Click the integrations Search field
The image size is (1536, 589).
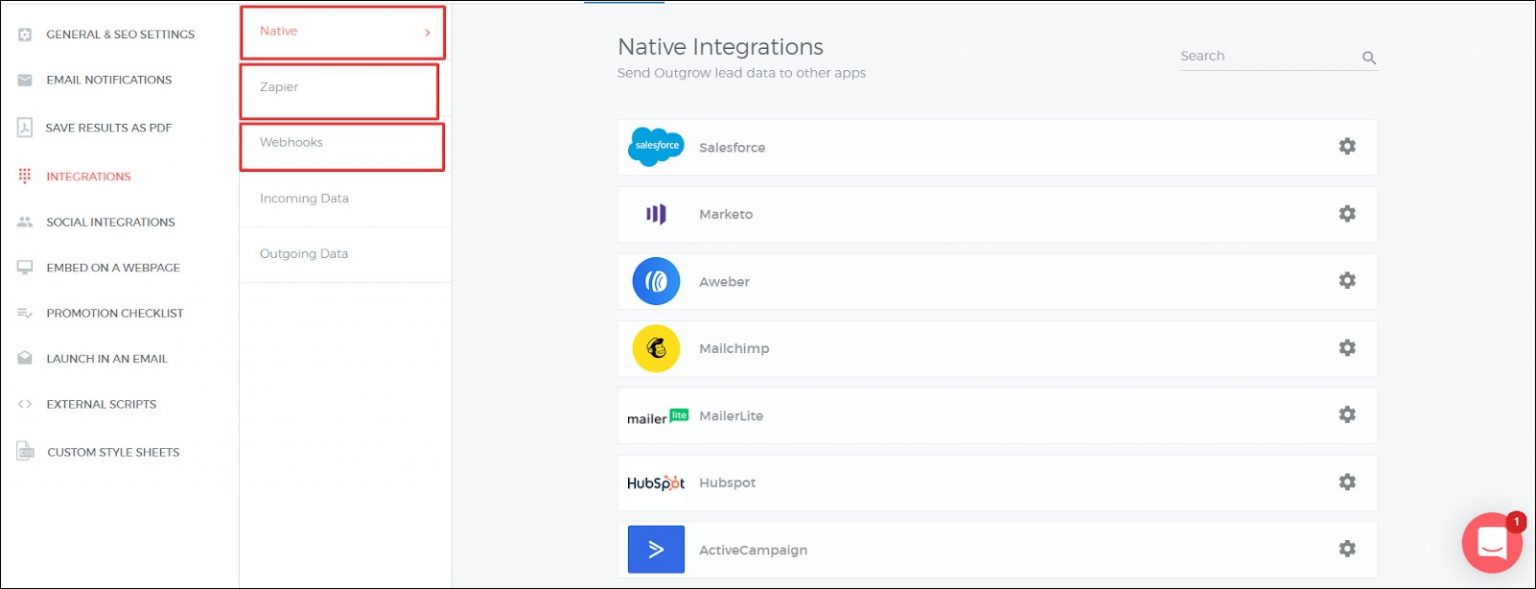(x=1265, y=57)
